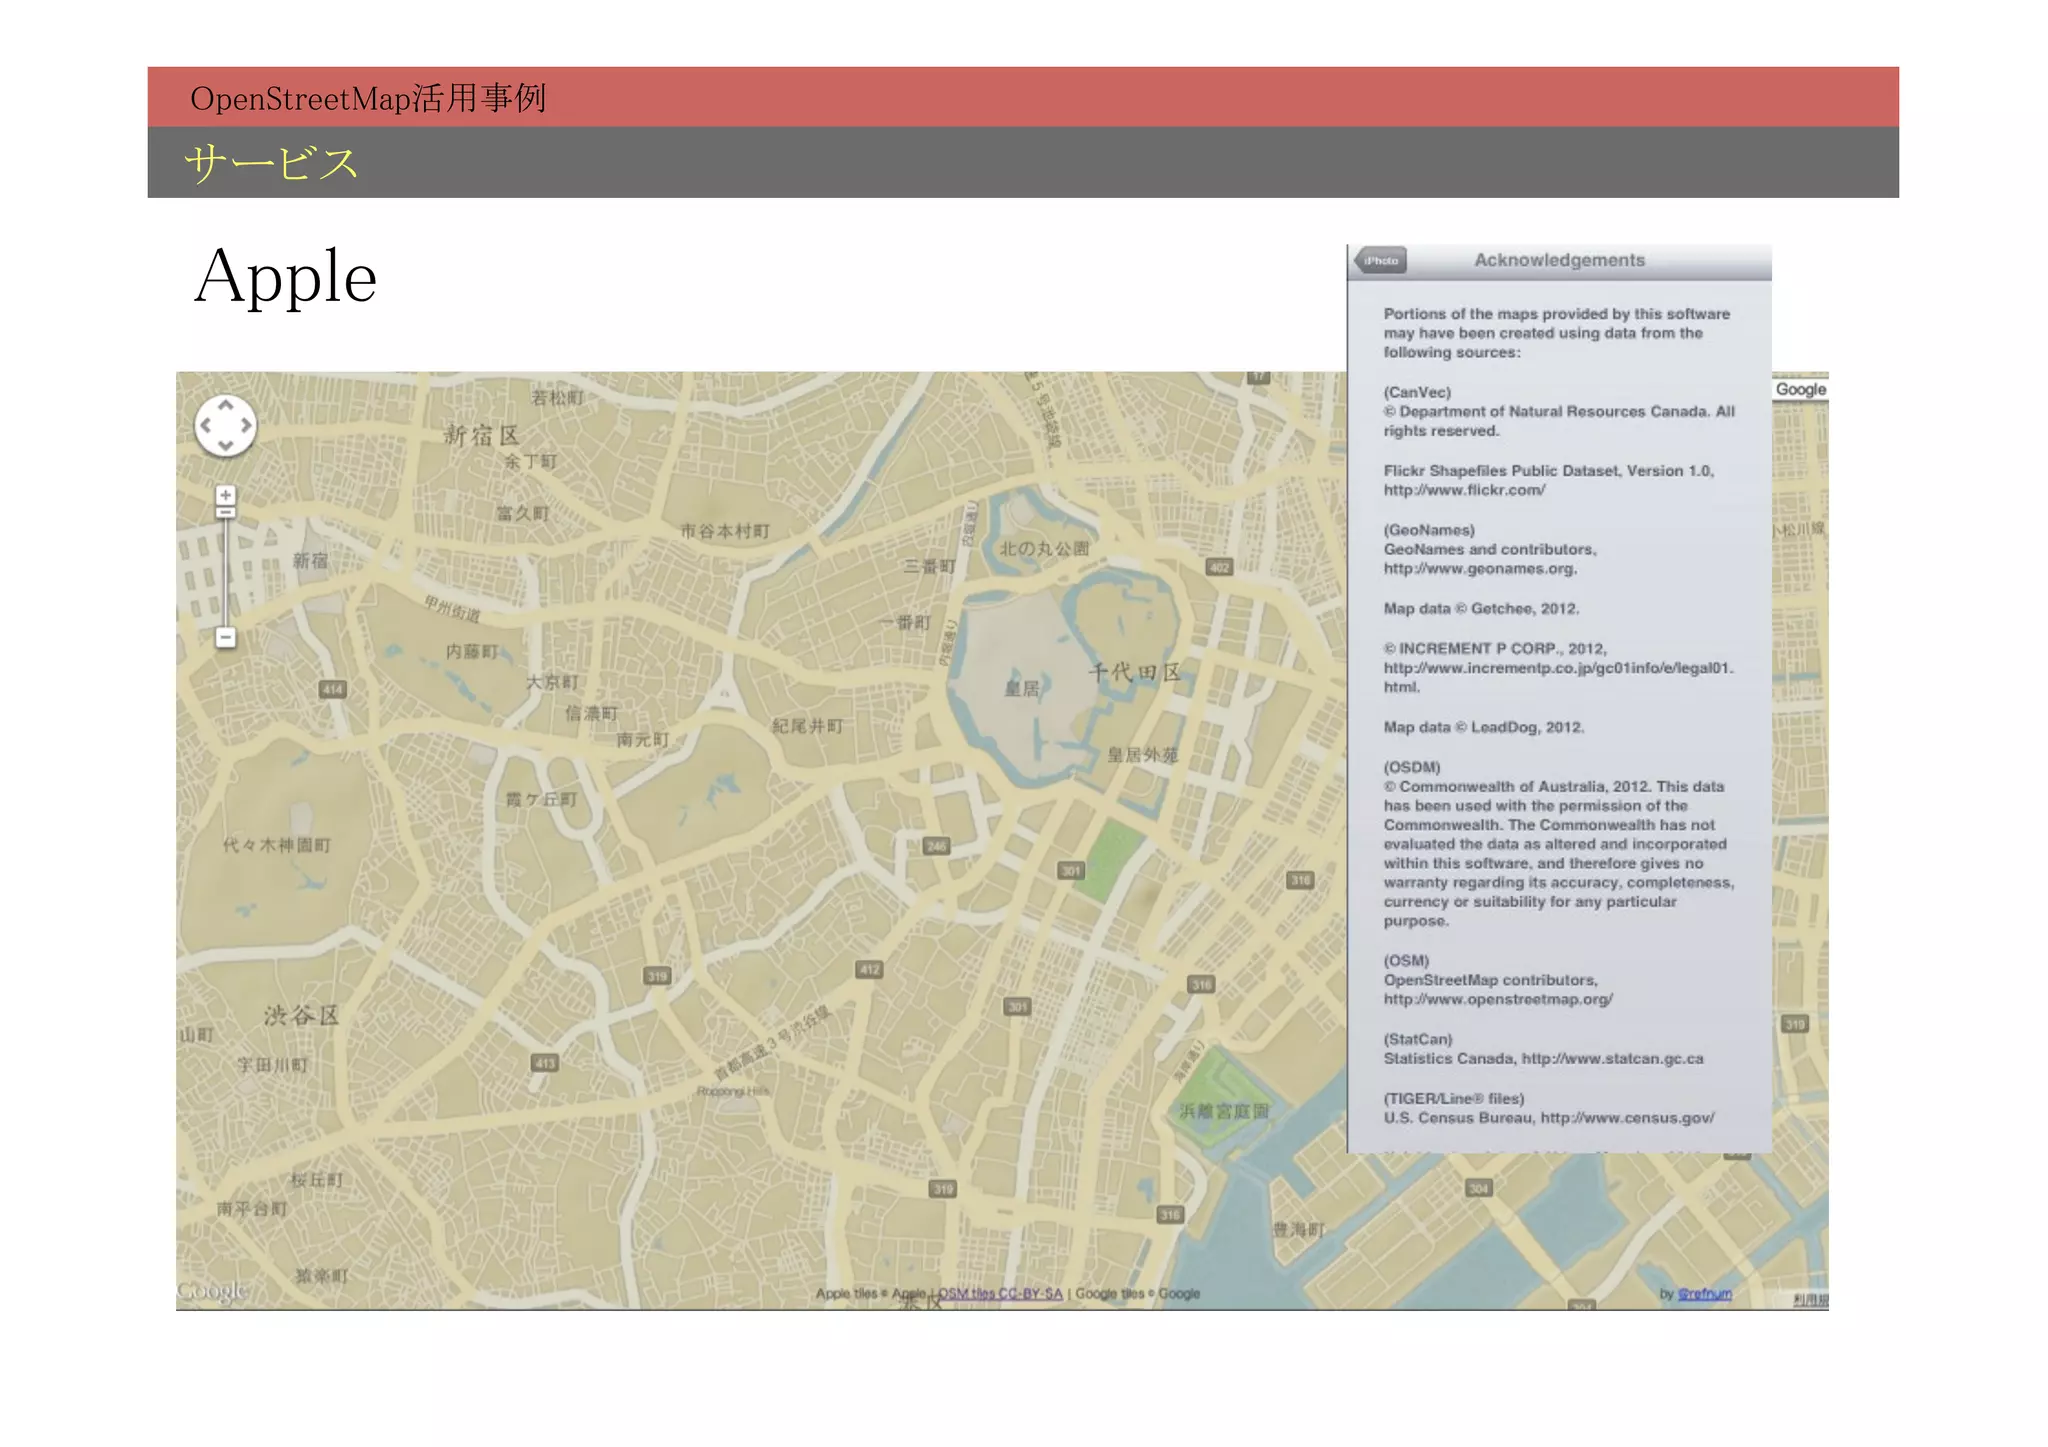Click the 北の丸公園 label on the map

point(1044,548)
